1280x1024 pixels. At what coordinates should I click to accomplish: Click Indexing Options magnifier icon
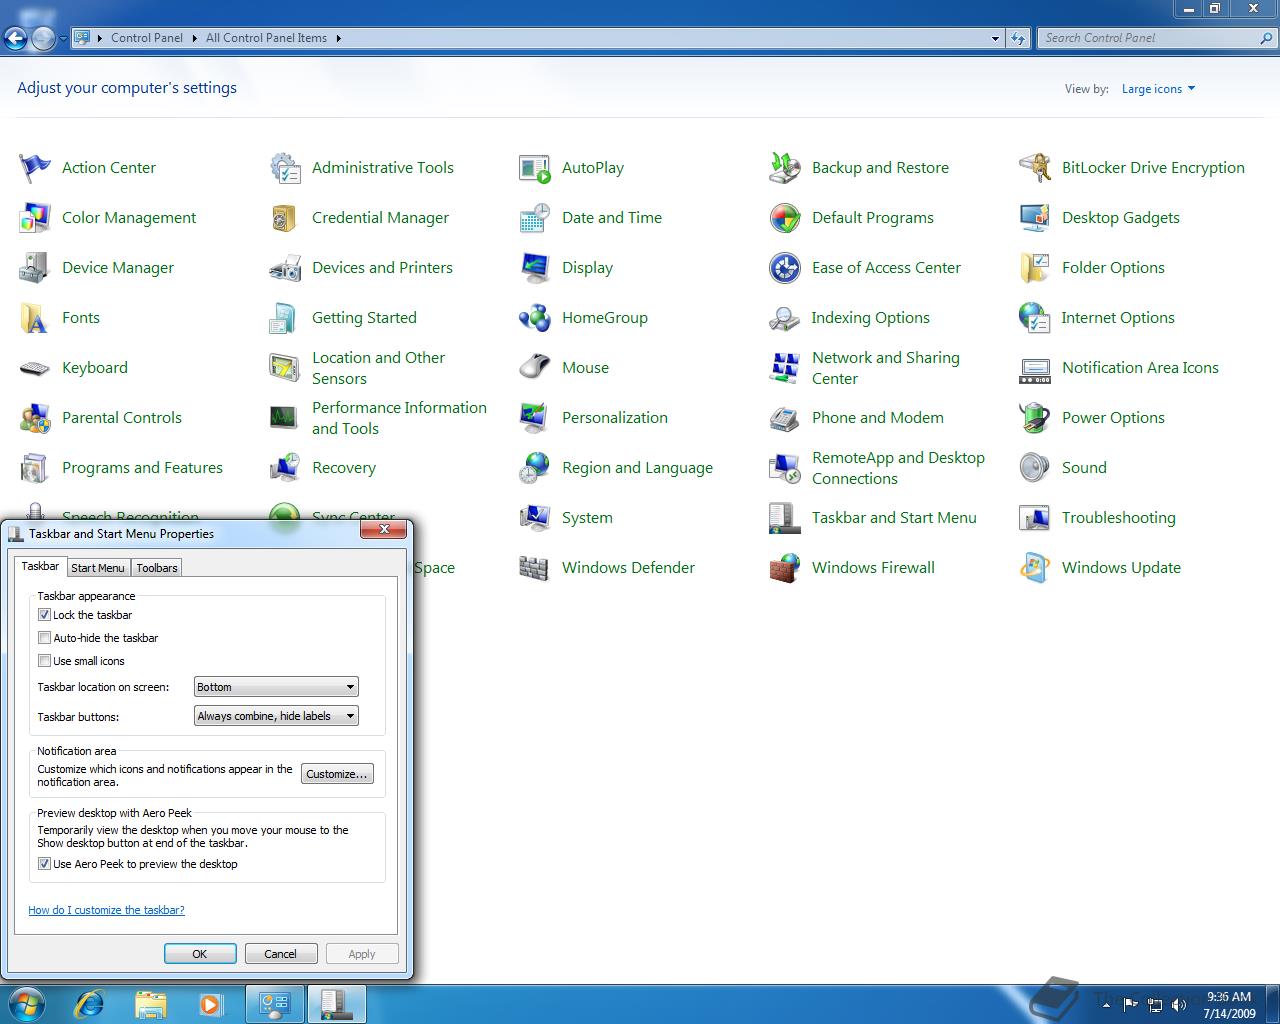pyautogui.click(x=785, y=318)
